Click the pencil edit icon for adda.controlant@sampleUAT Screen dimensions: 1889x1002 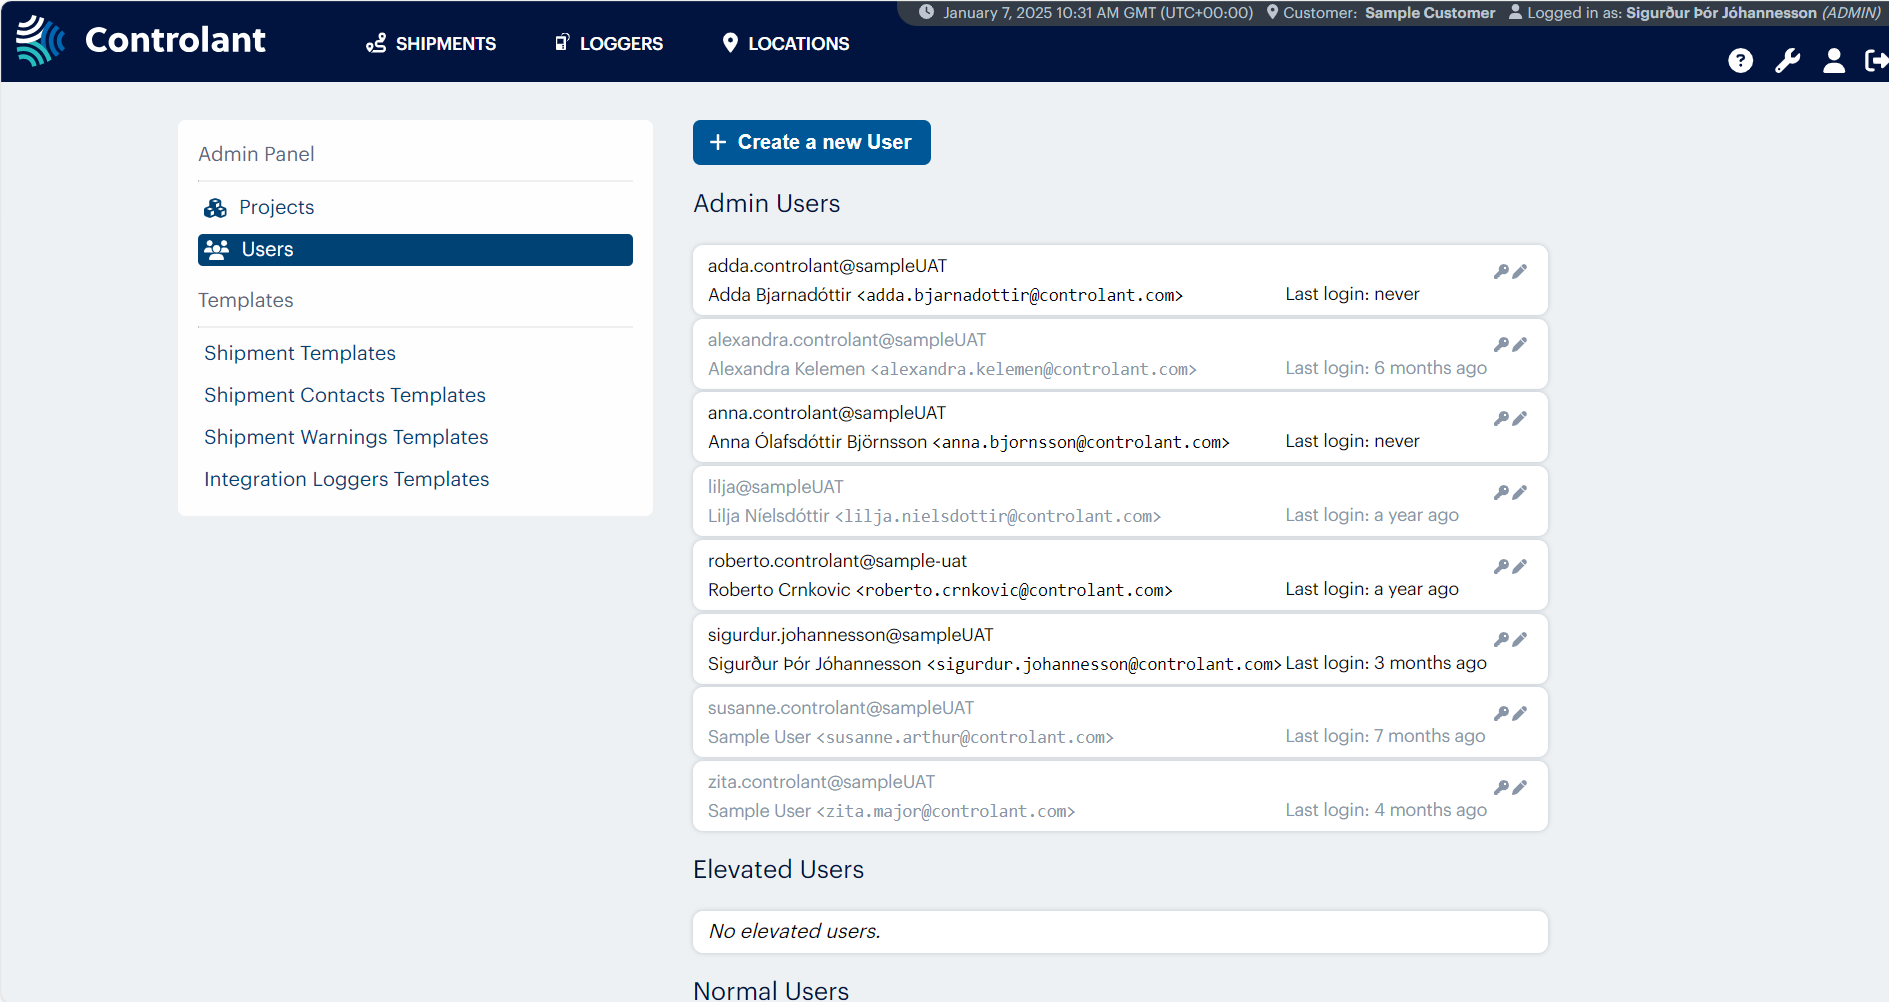coord(1520,271)
